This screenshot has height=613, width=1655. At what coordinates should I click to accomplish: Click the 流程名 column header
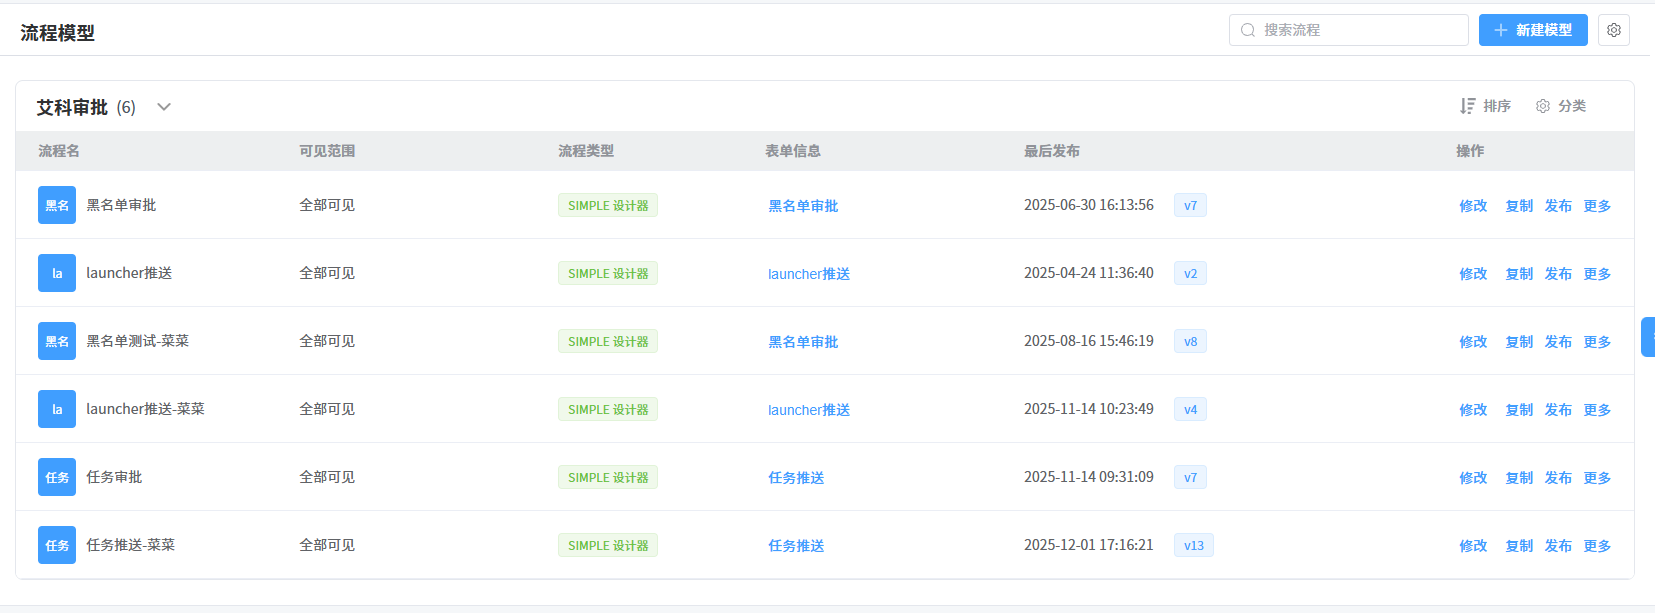[59, 151]
